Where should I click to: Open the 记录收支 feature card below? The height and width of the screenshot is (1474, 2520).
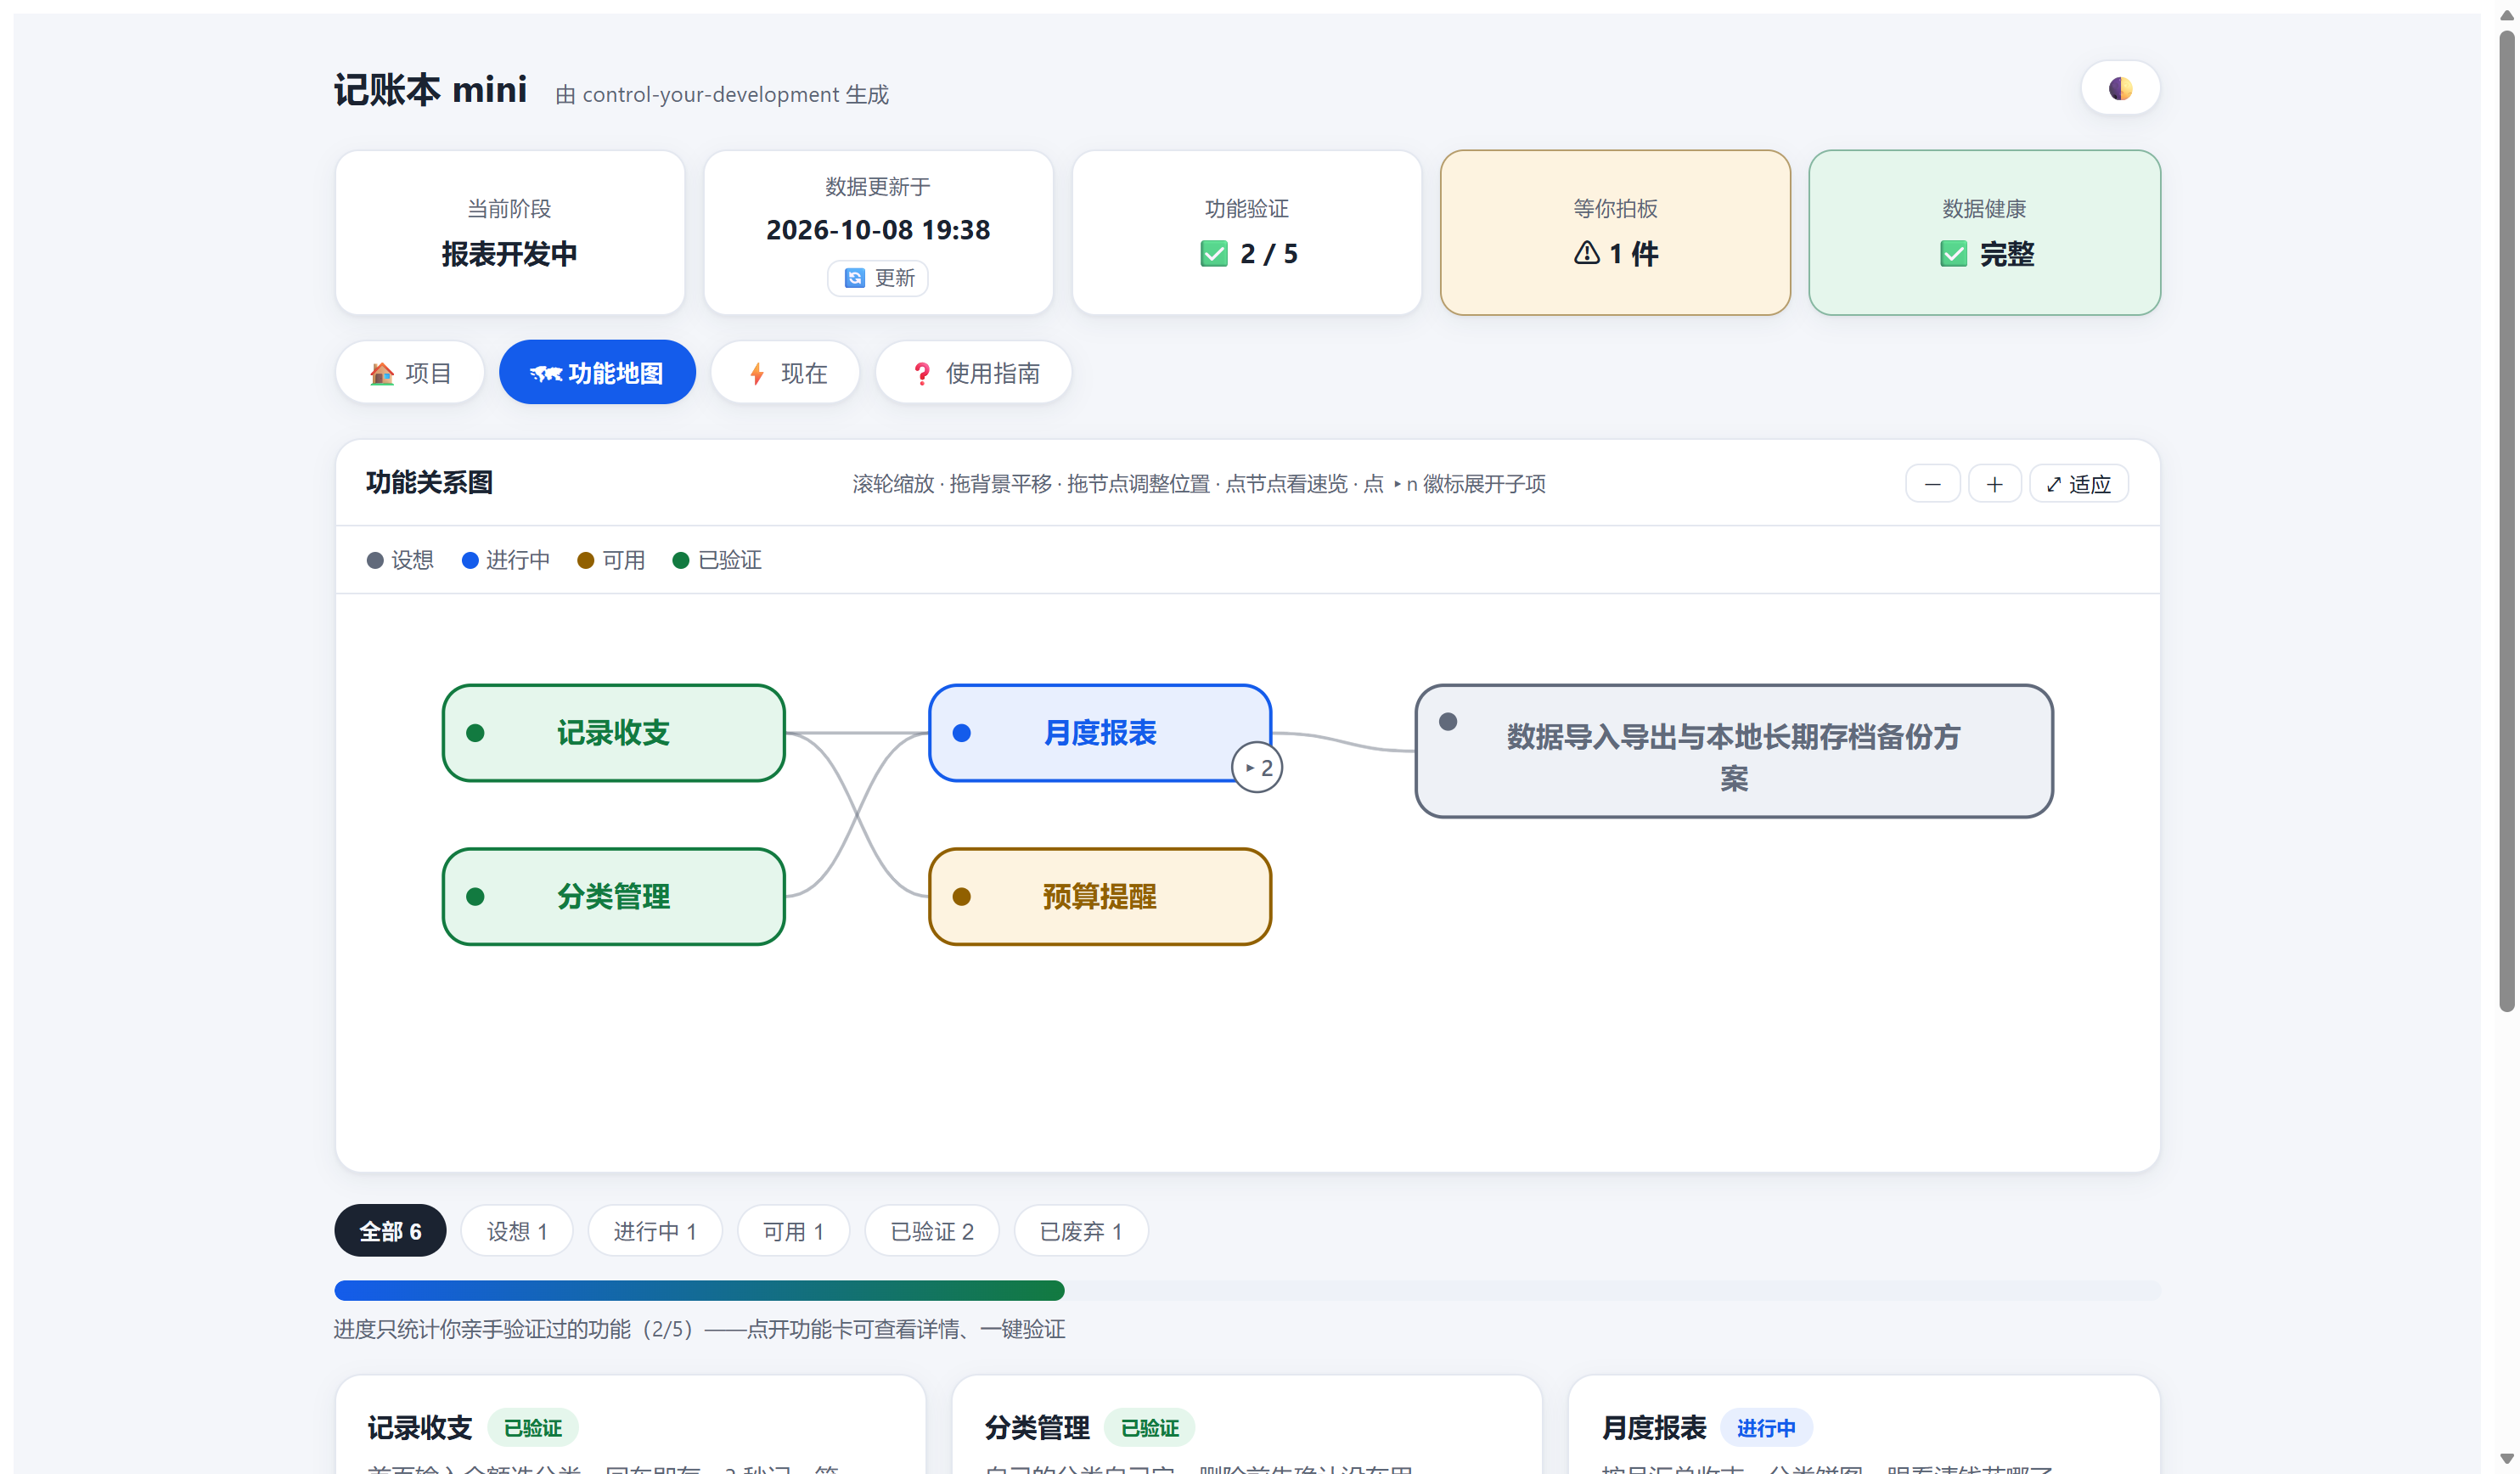coord(630,1425)
